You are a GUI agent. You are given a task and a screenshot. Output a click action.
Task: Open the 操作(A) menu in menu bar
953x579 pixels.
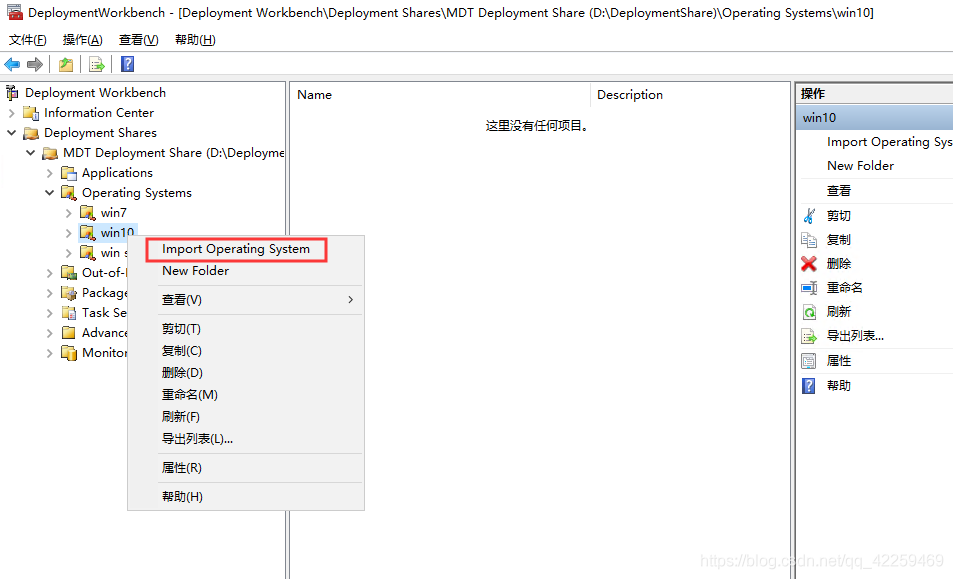(x=82, y=40)
